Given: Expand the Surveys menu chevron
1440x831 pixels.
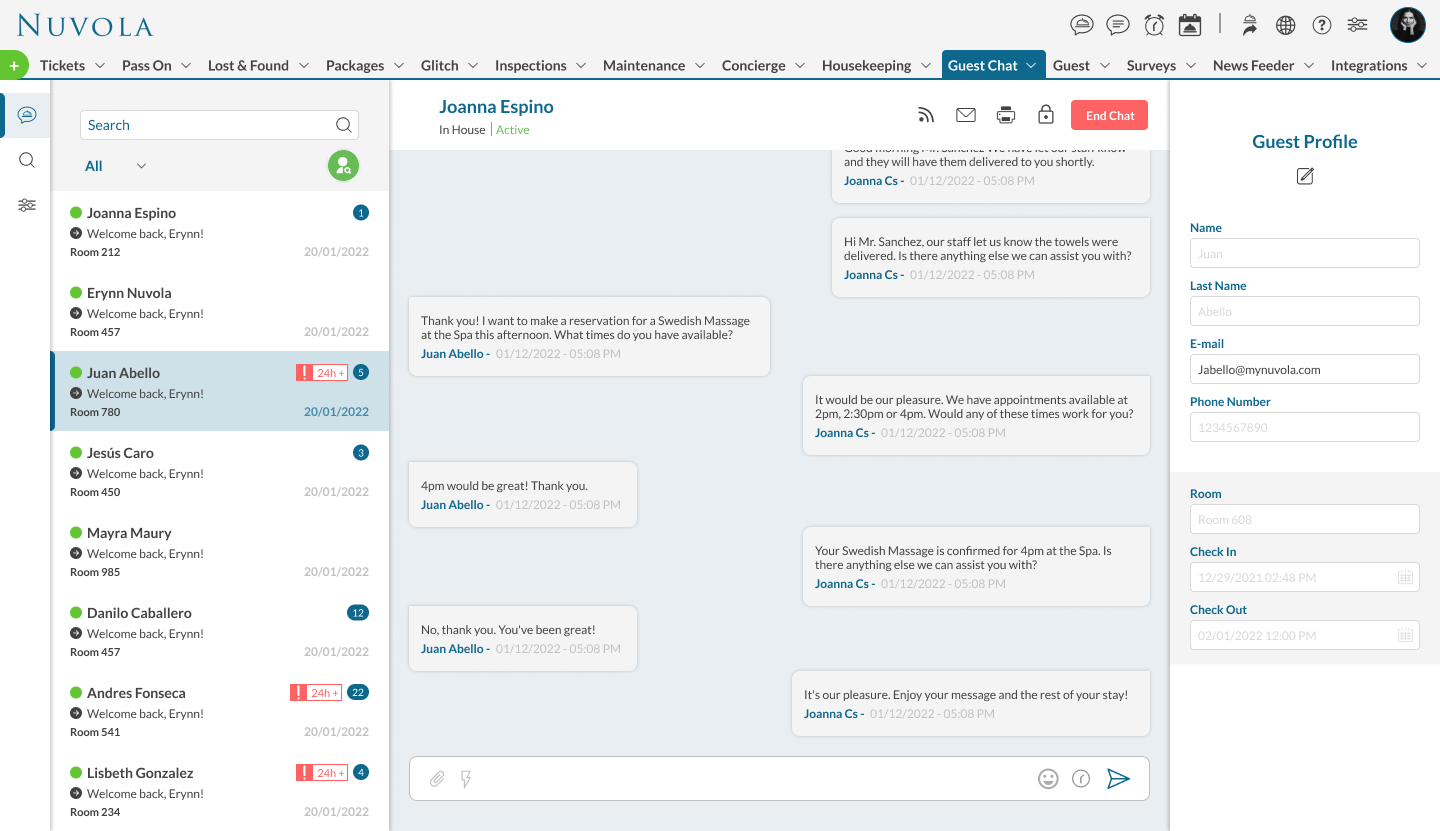Looking at the screenshot, I should click(x=1192, y=66).
